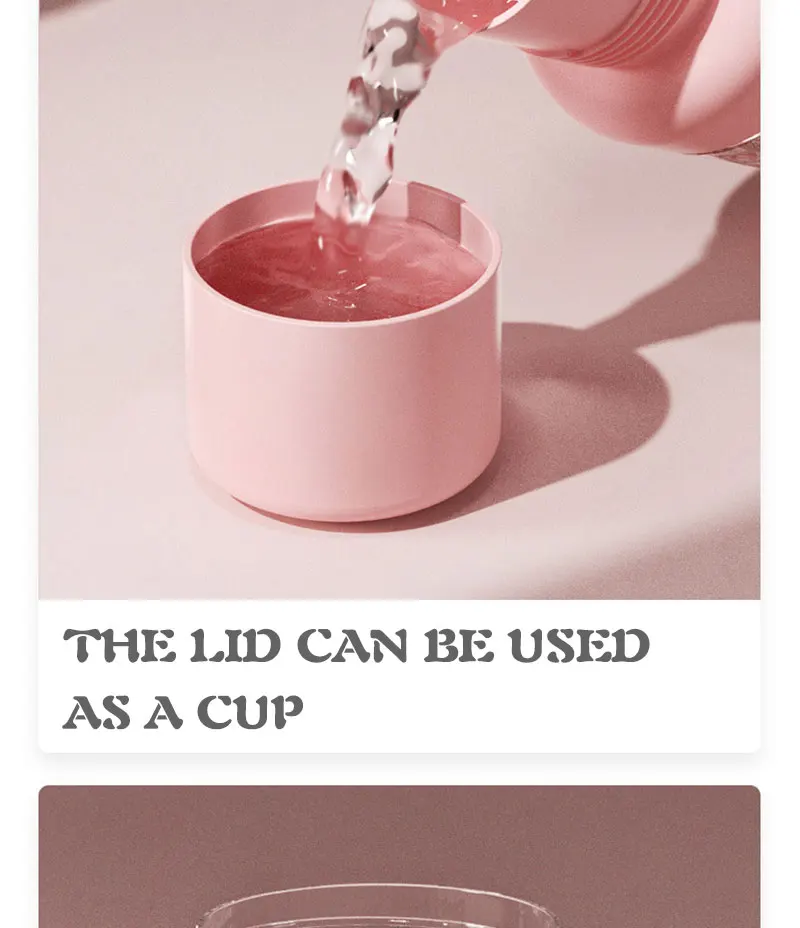The height and width of the screenshot is (928, 800).
Task: Click the liquid surface inside the pink cup
Action: click(340, 272)
